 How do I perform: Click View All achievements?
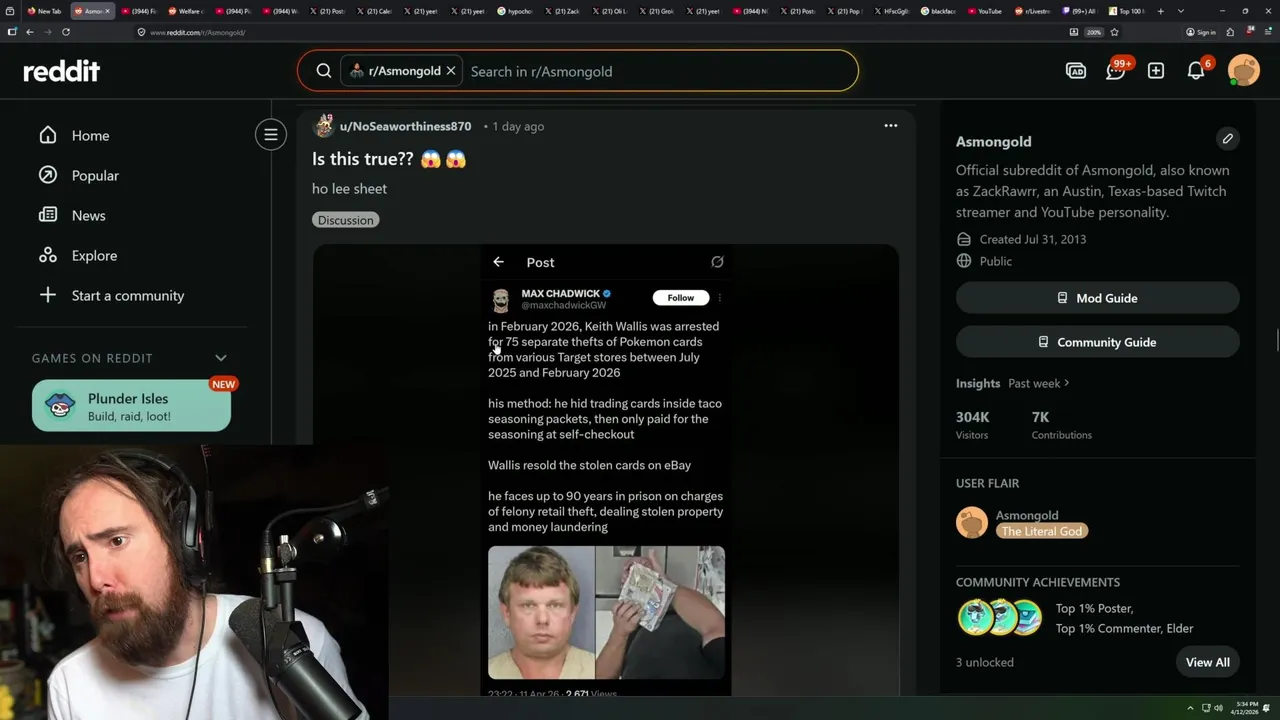click(1208, 662)
